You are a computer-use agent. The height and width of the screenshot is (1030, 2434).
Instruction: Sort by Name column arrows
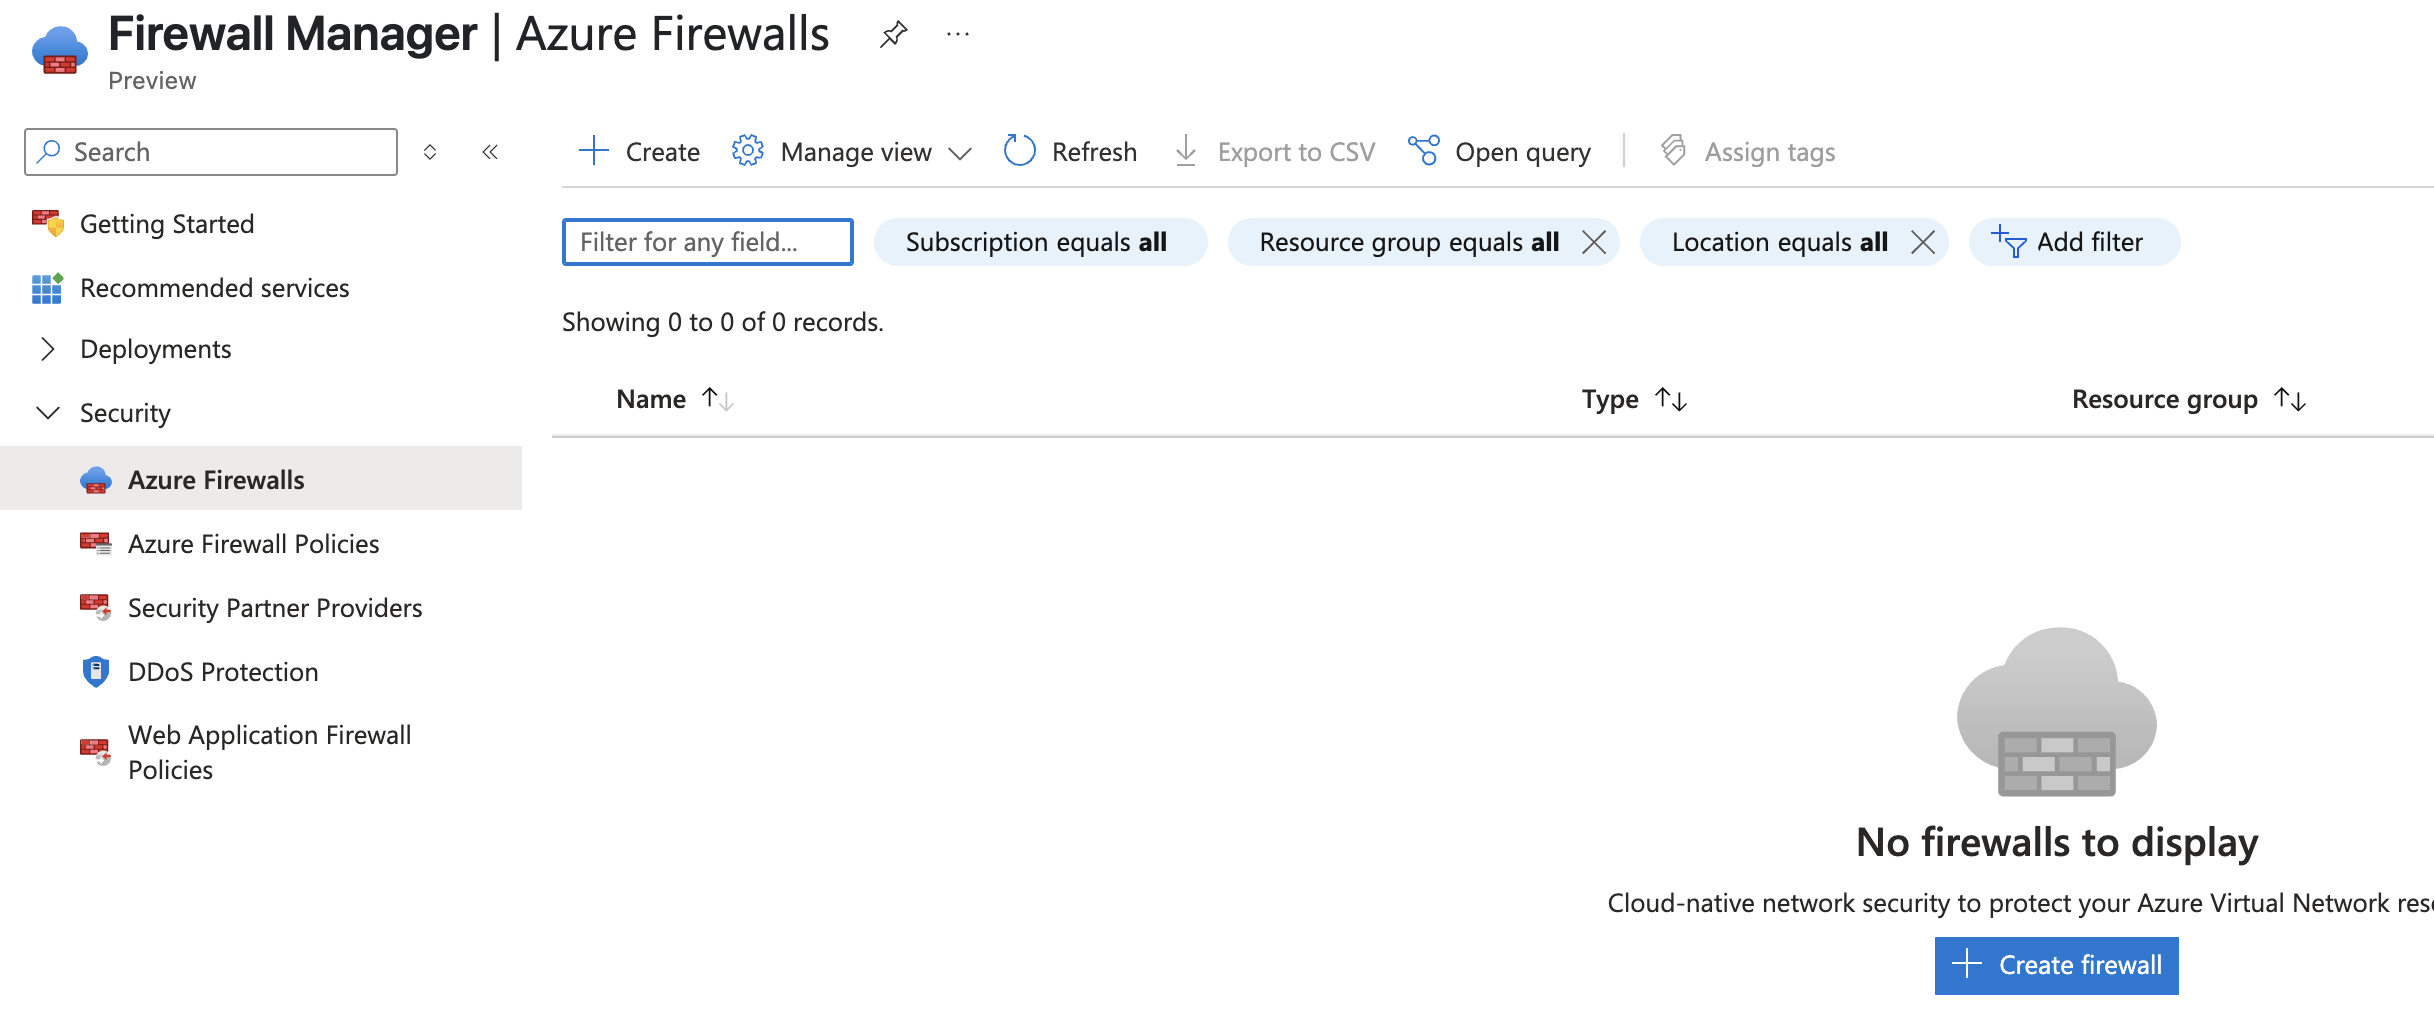(718, 399)
